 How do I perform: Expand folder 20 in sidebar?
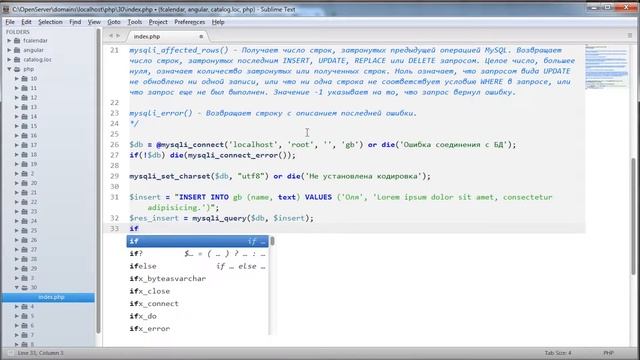pos(17,183)
